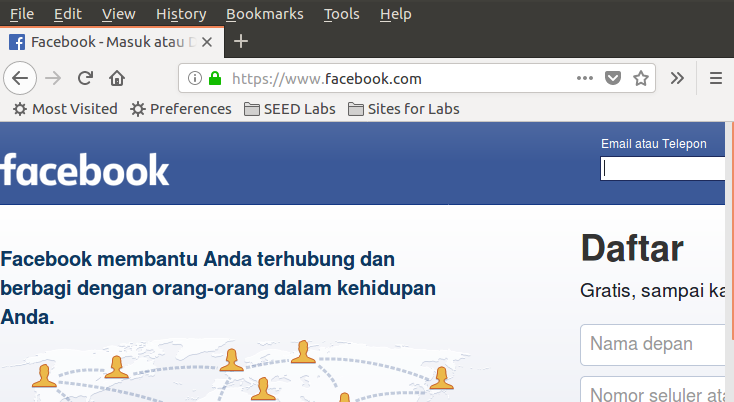Click the Daftar heading
Viewport: 734px width, 402px height.
(632, 248)
